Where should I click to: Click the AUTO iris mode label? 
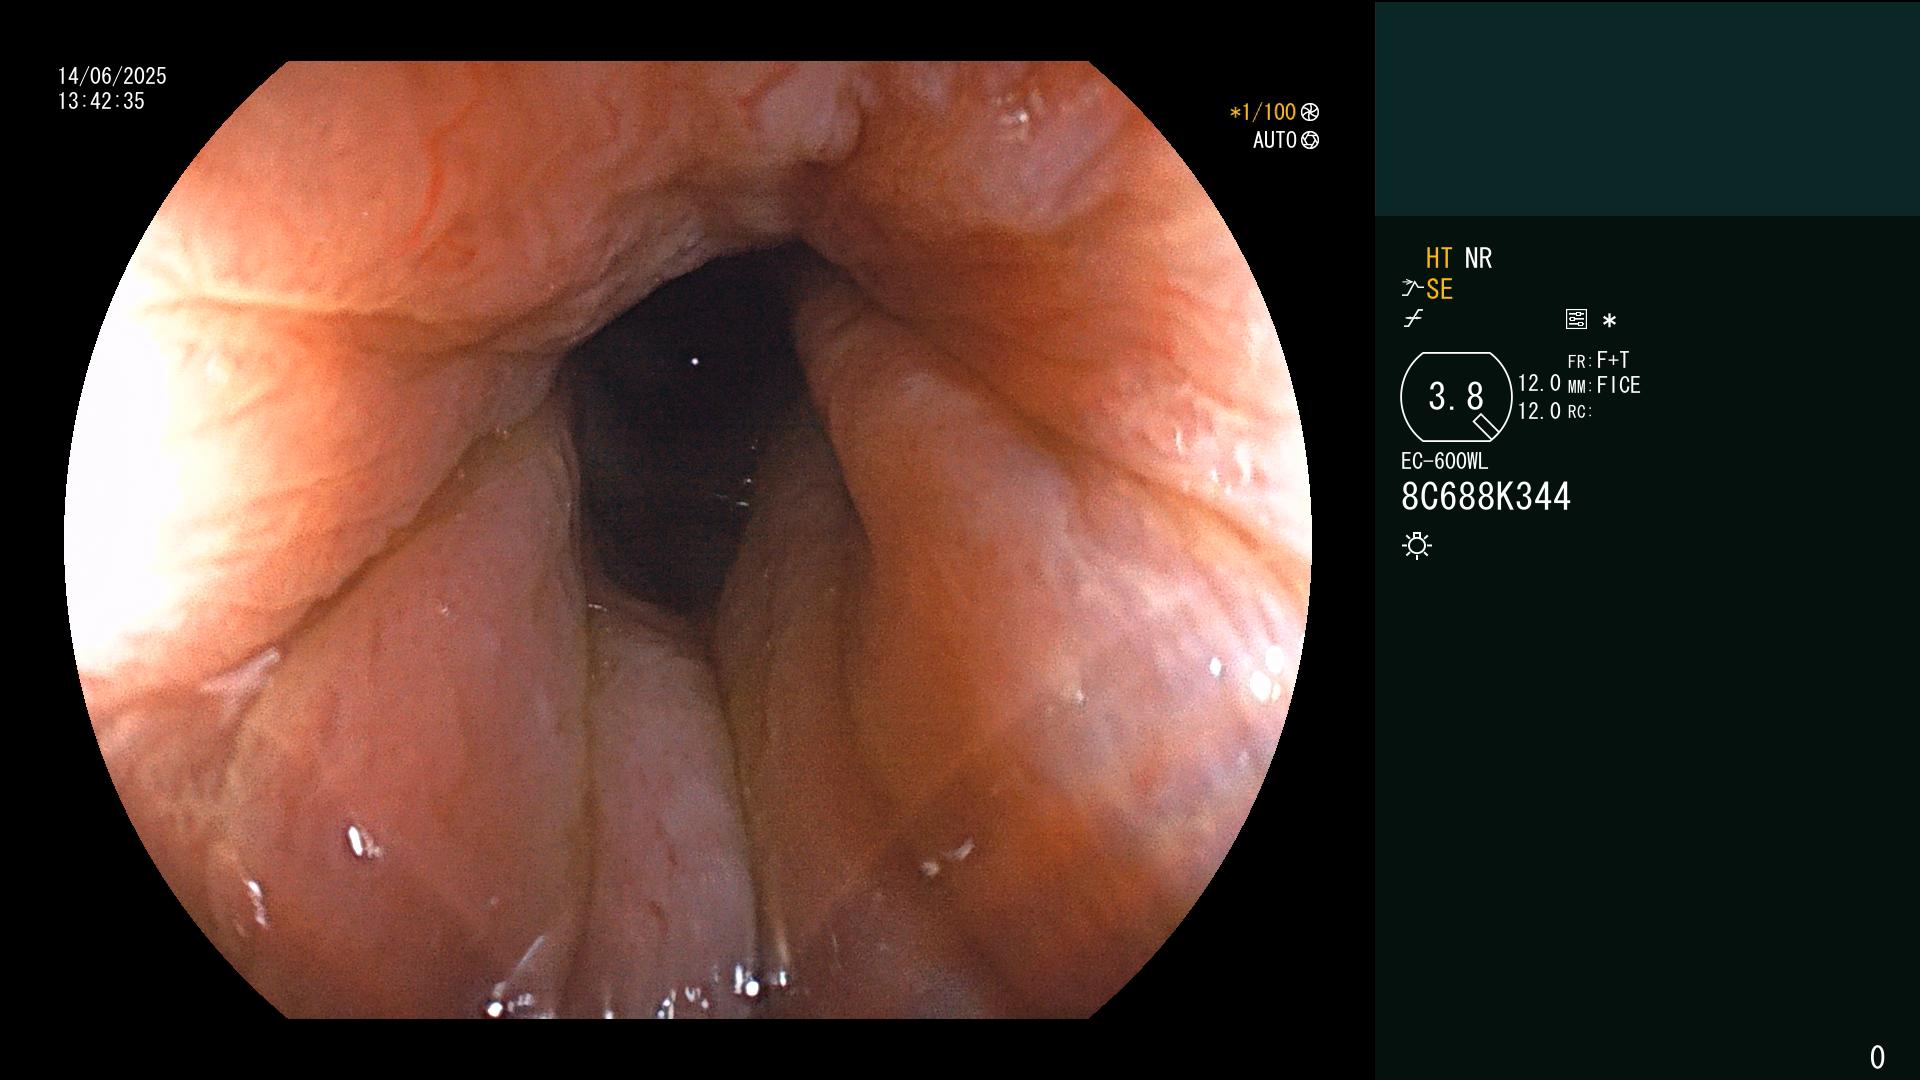click(1275, 140)
